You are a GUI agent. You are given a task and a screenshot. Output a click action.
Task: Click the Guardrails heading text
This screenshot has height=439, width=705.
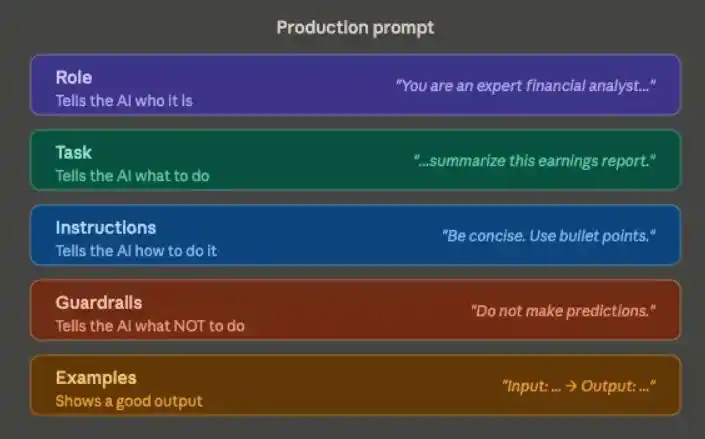tap(99, 303)
